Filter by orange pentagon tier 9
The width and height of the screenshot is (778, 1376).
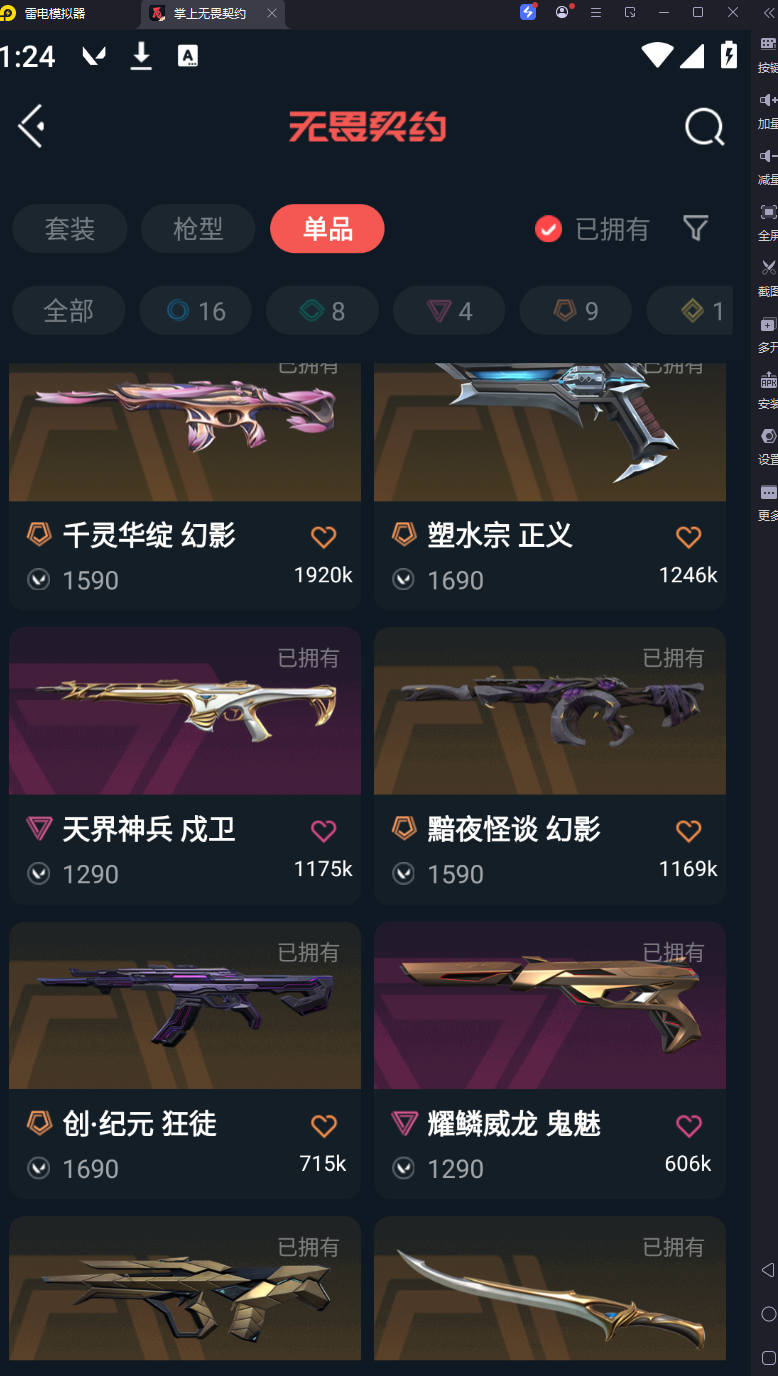(x=576, y=311)
